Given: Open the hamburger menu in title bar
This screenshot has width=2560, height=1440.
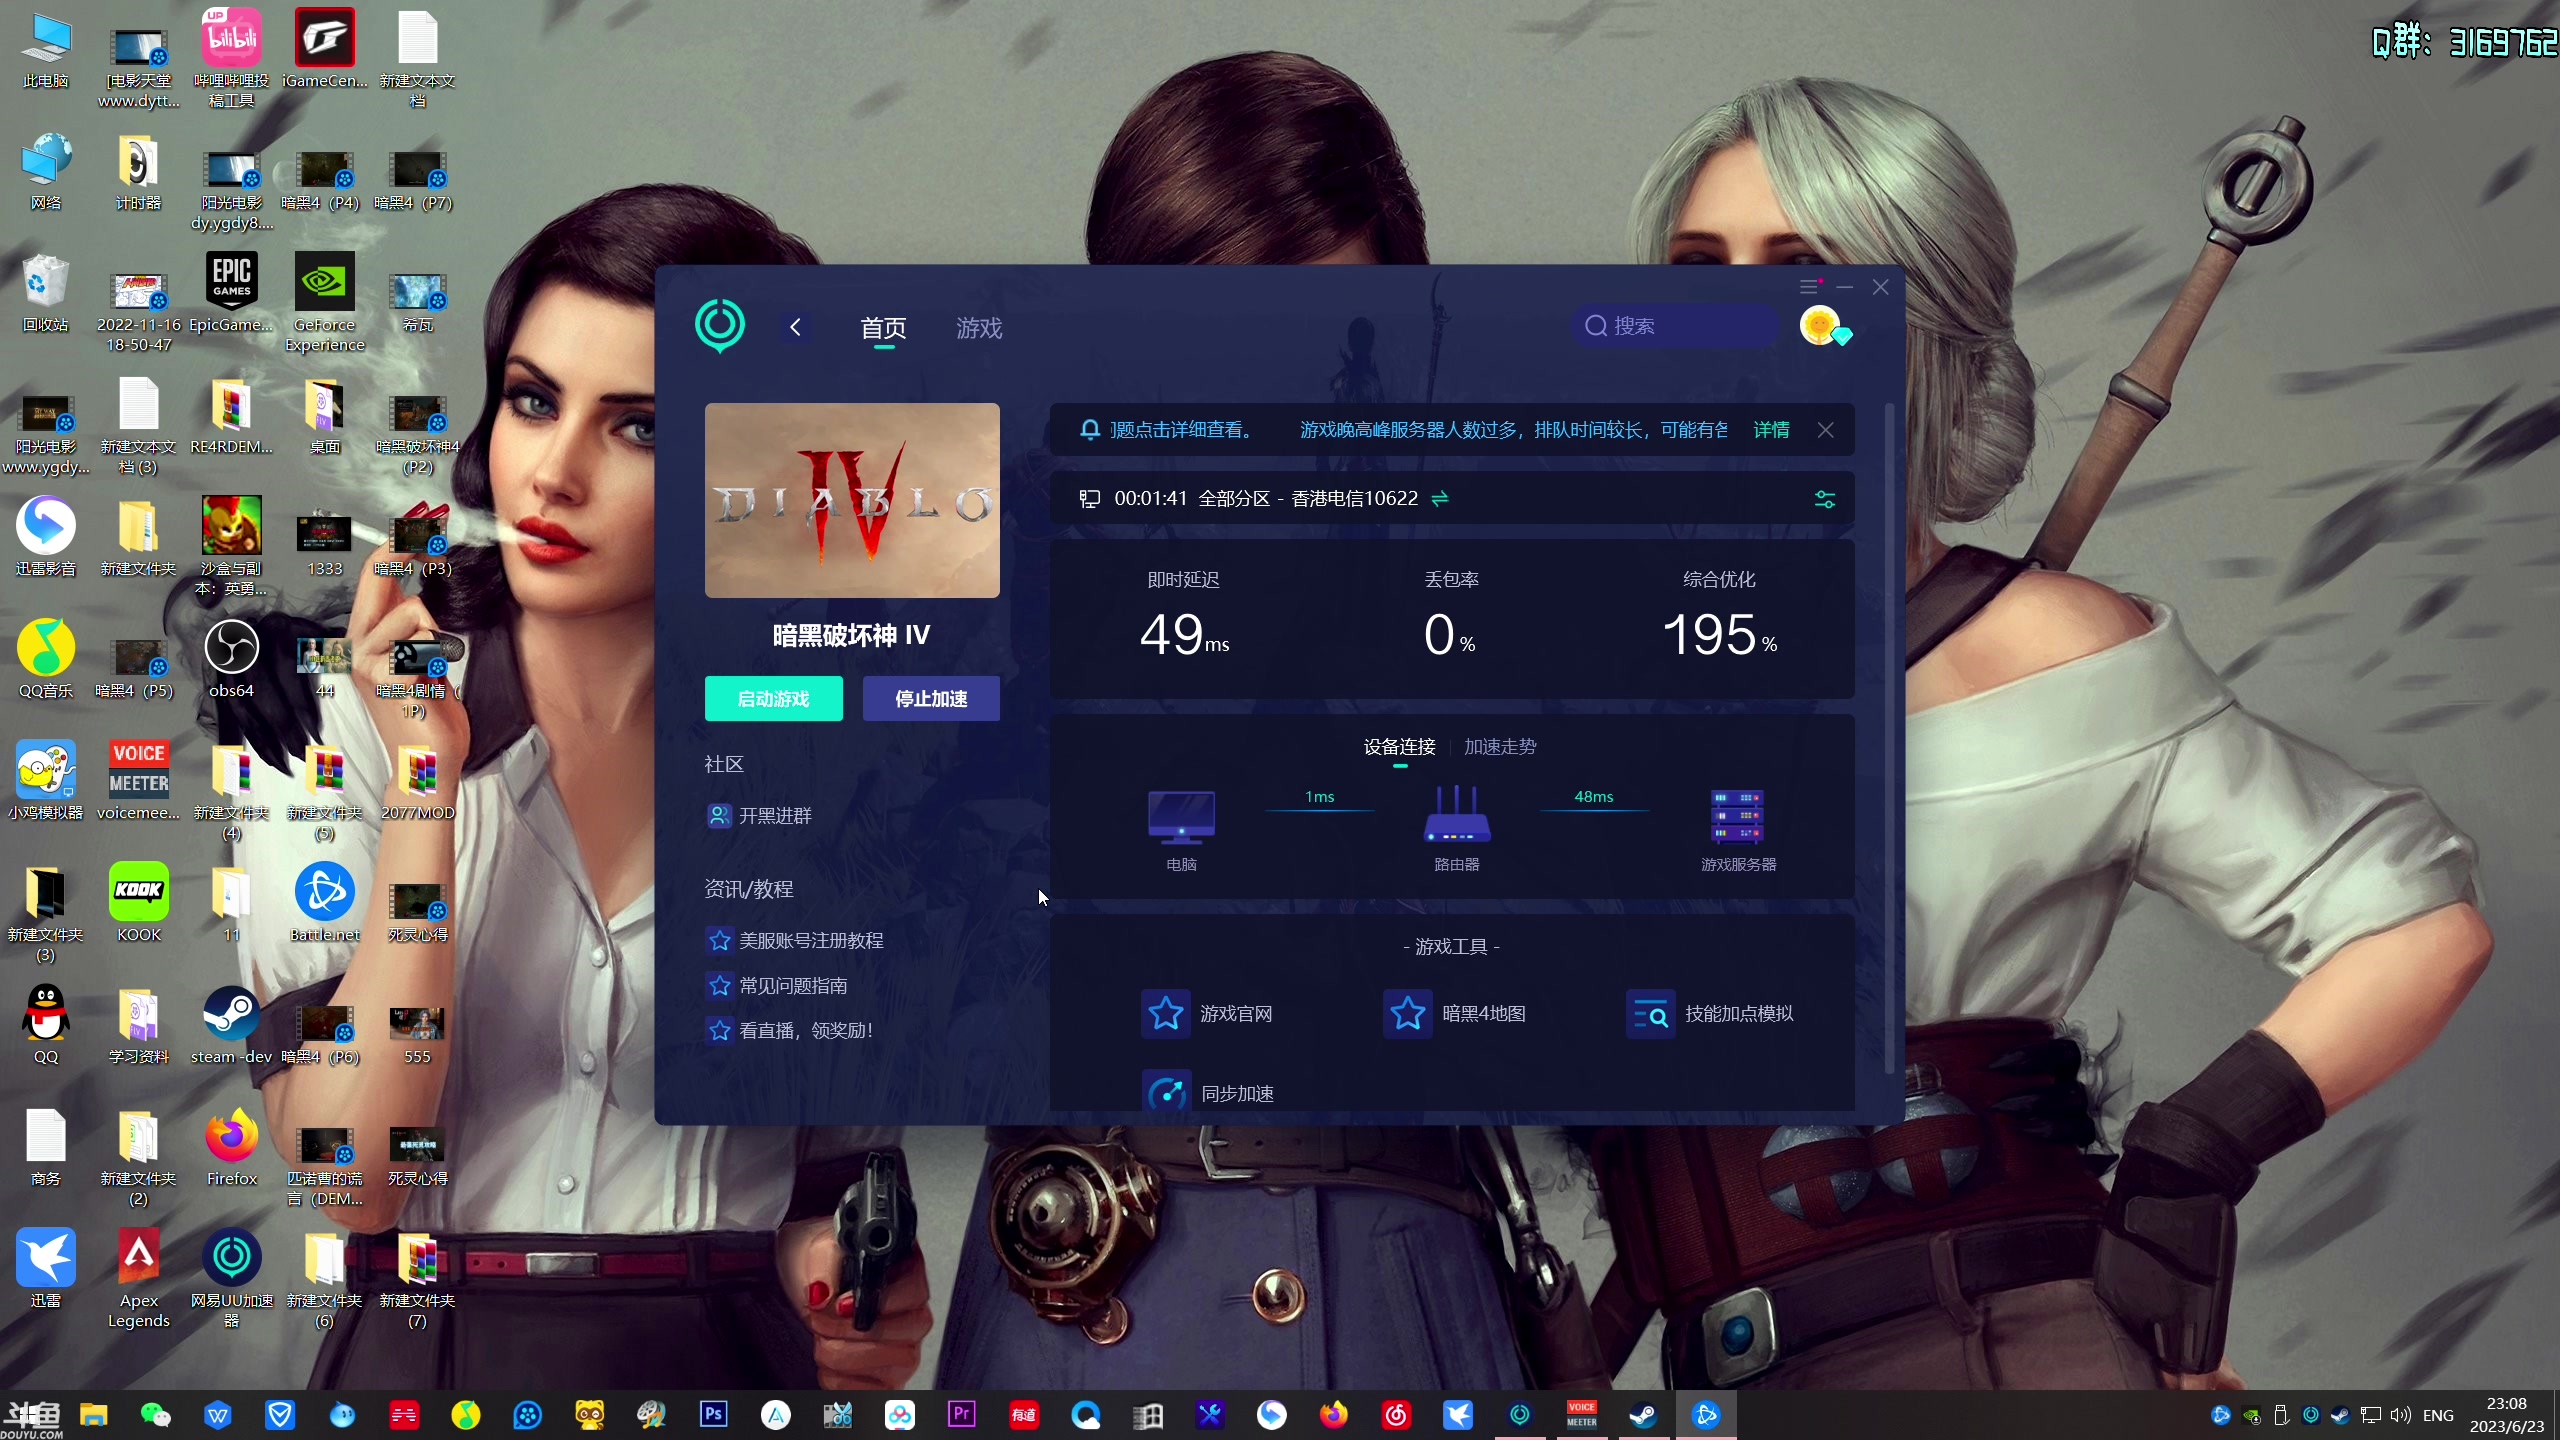Looking at the screenshot, I should tap(1809, 288).
